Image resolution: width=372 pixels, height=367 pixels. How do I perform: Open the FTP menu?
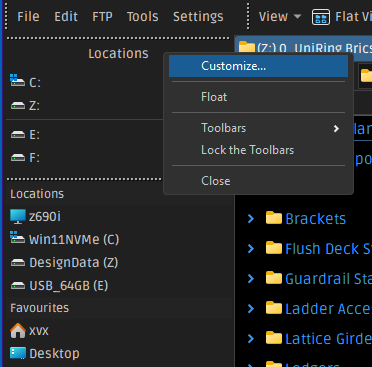coord(102,16)
